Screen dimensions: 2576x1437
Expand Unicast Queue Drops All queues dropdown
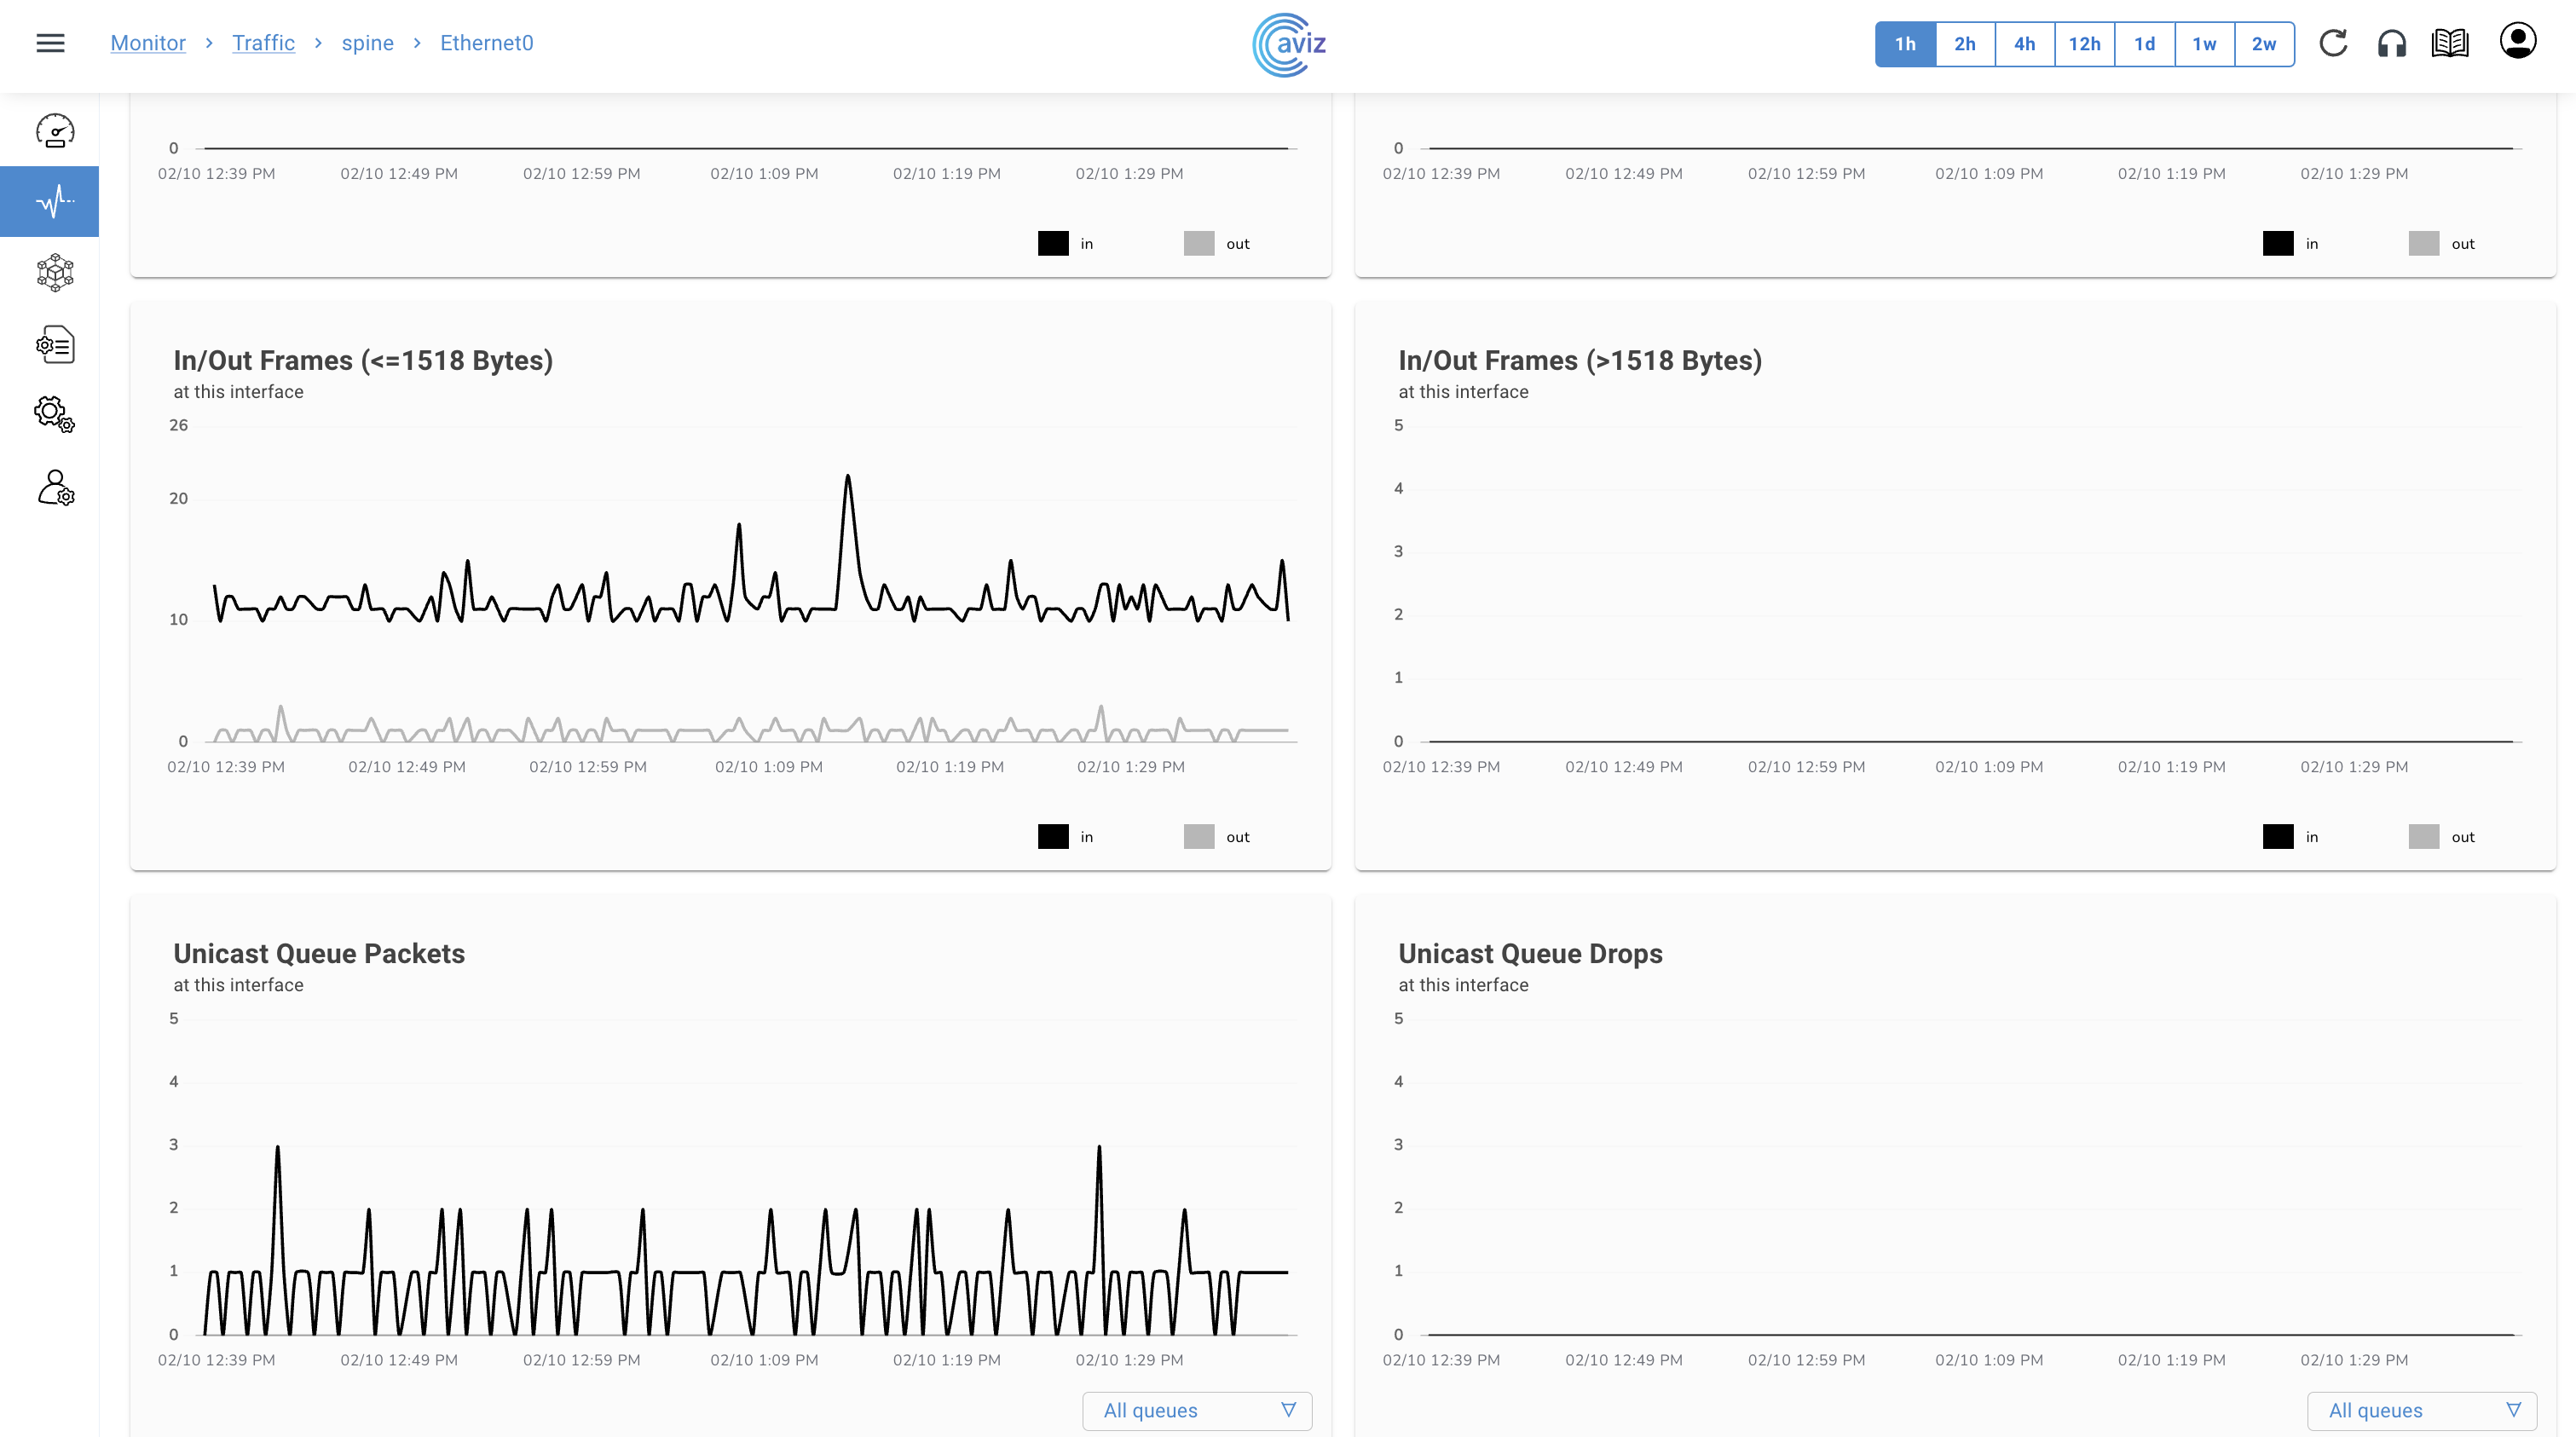coord(2422,1410)
